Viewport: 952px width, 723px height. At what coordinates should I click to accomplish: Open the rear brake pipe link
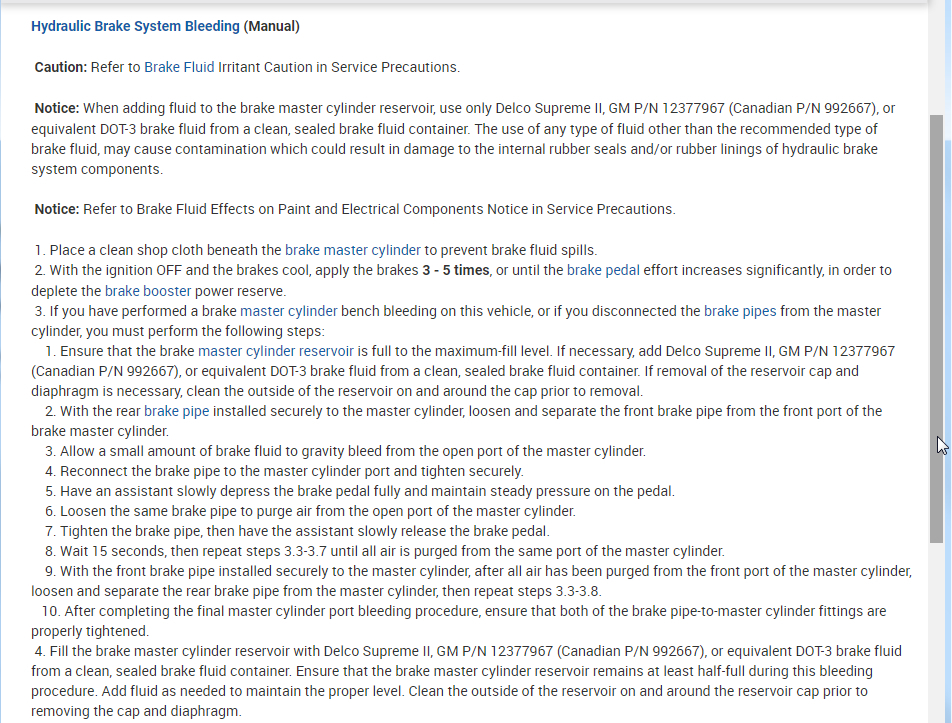point(176,411)
